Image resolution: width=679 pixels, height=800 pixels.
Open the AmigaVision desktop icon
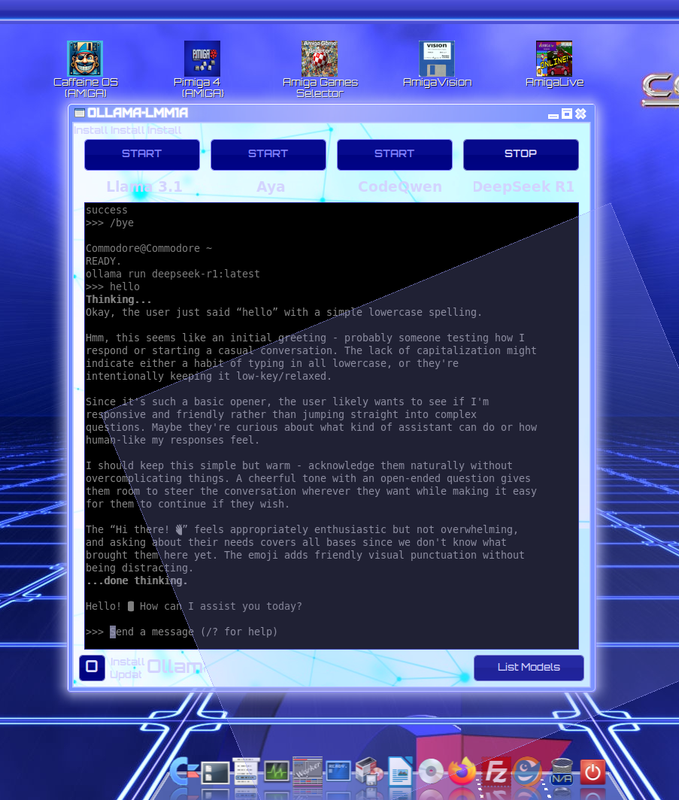click(x=437, y=64)
